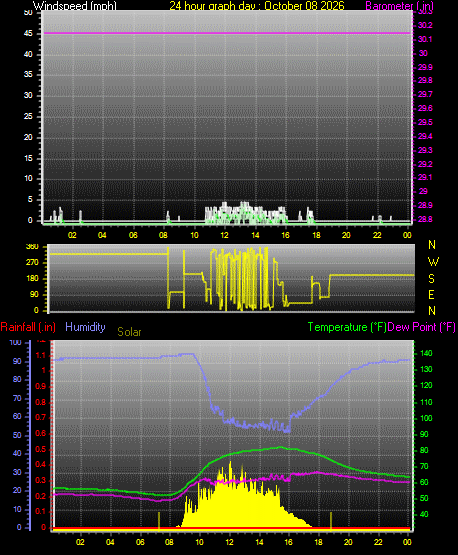Click the magenta barometer line
The width and height of the screenshot is (458, 555).
[x=227, y=33]
